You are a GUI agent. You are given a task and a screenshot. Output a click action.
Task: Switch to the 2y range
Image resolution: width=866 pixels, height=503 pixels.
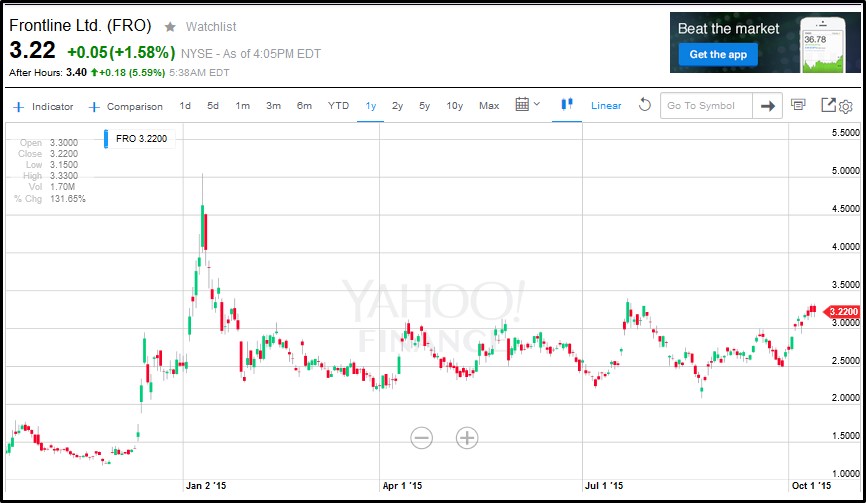(x=397, y=105)
